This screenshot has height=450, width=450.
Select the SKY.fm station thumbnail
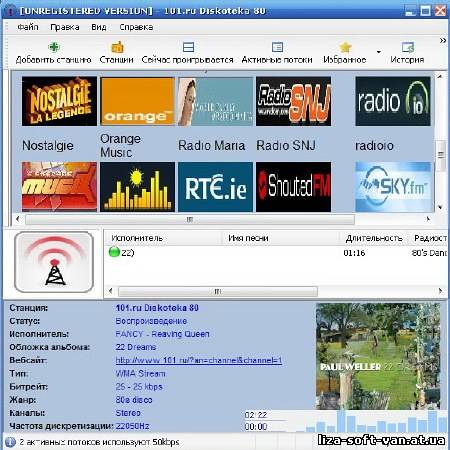coord(393,187)
